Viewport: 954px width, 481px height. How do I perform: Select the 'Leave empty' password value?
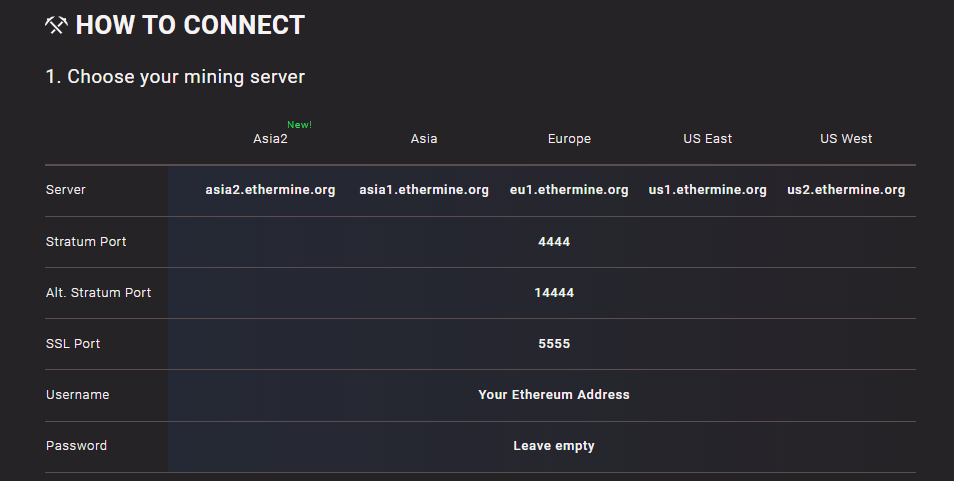point(554,446)
